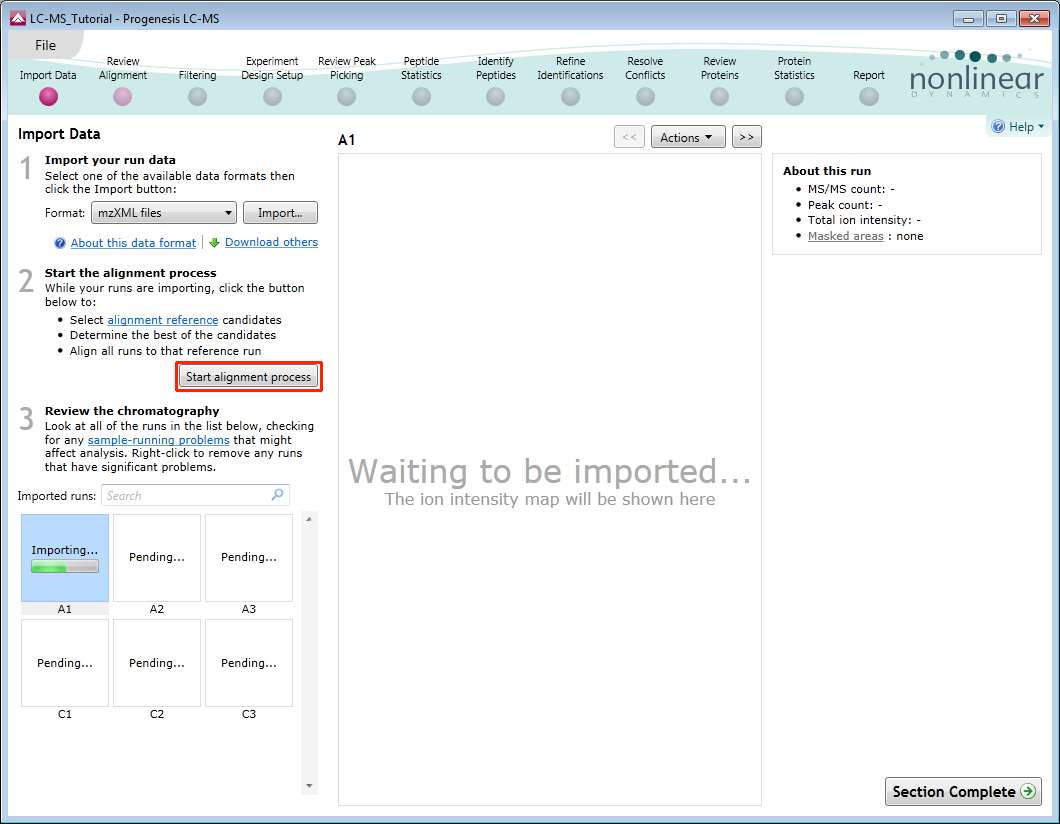Select the C2 pending run thumbnail
Viewport: 1060px width, 824px height.
click(x=157, y=663)
